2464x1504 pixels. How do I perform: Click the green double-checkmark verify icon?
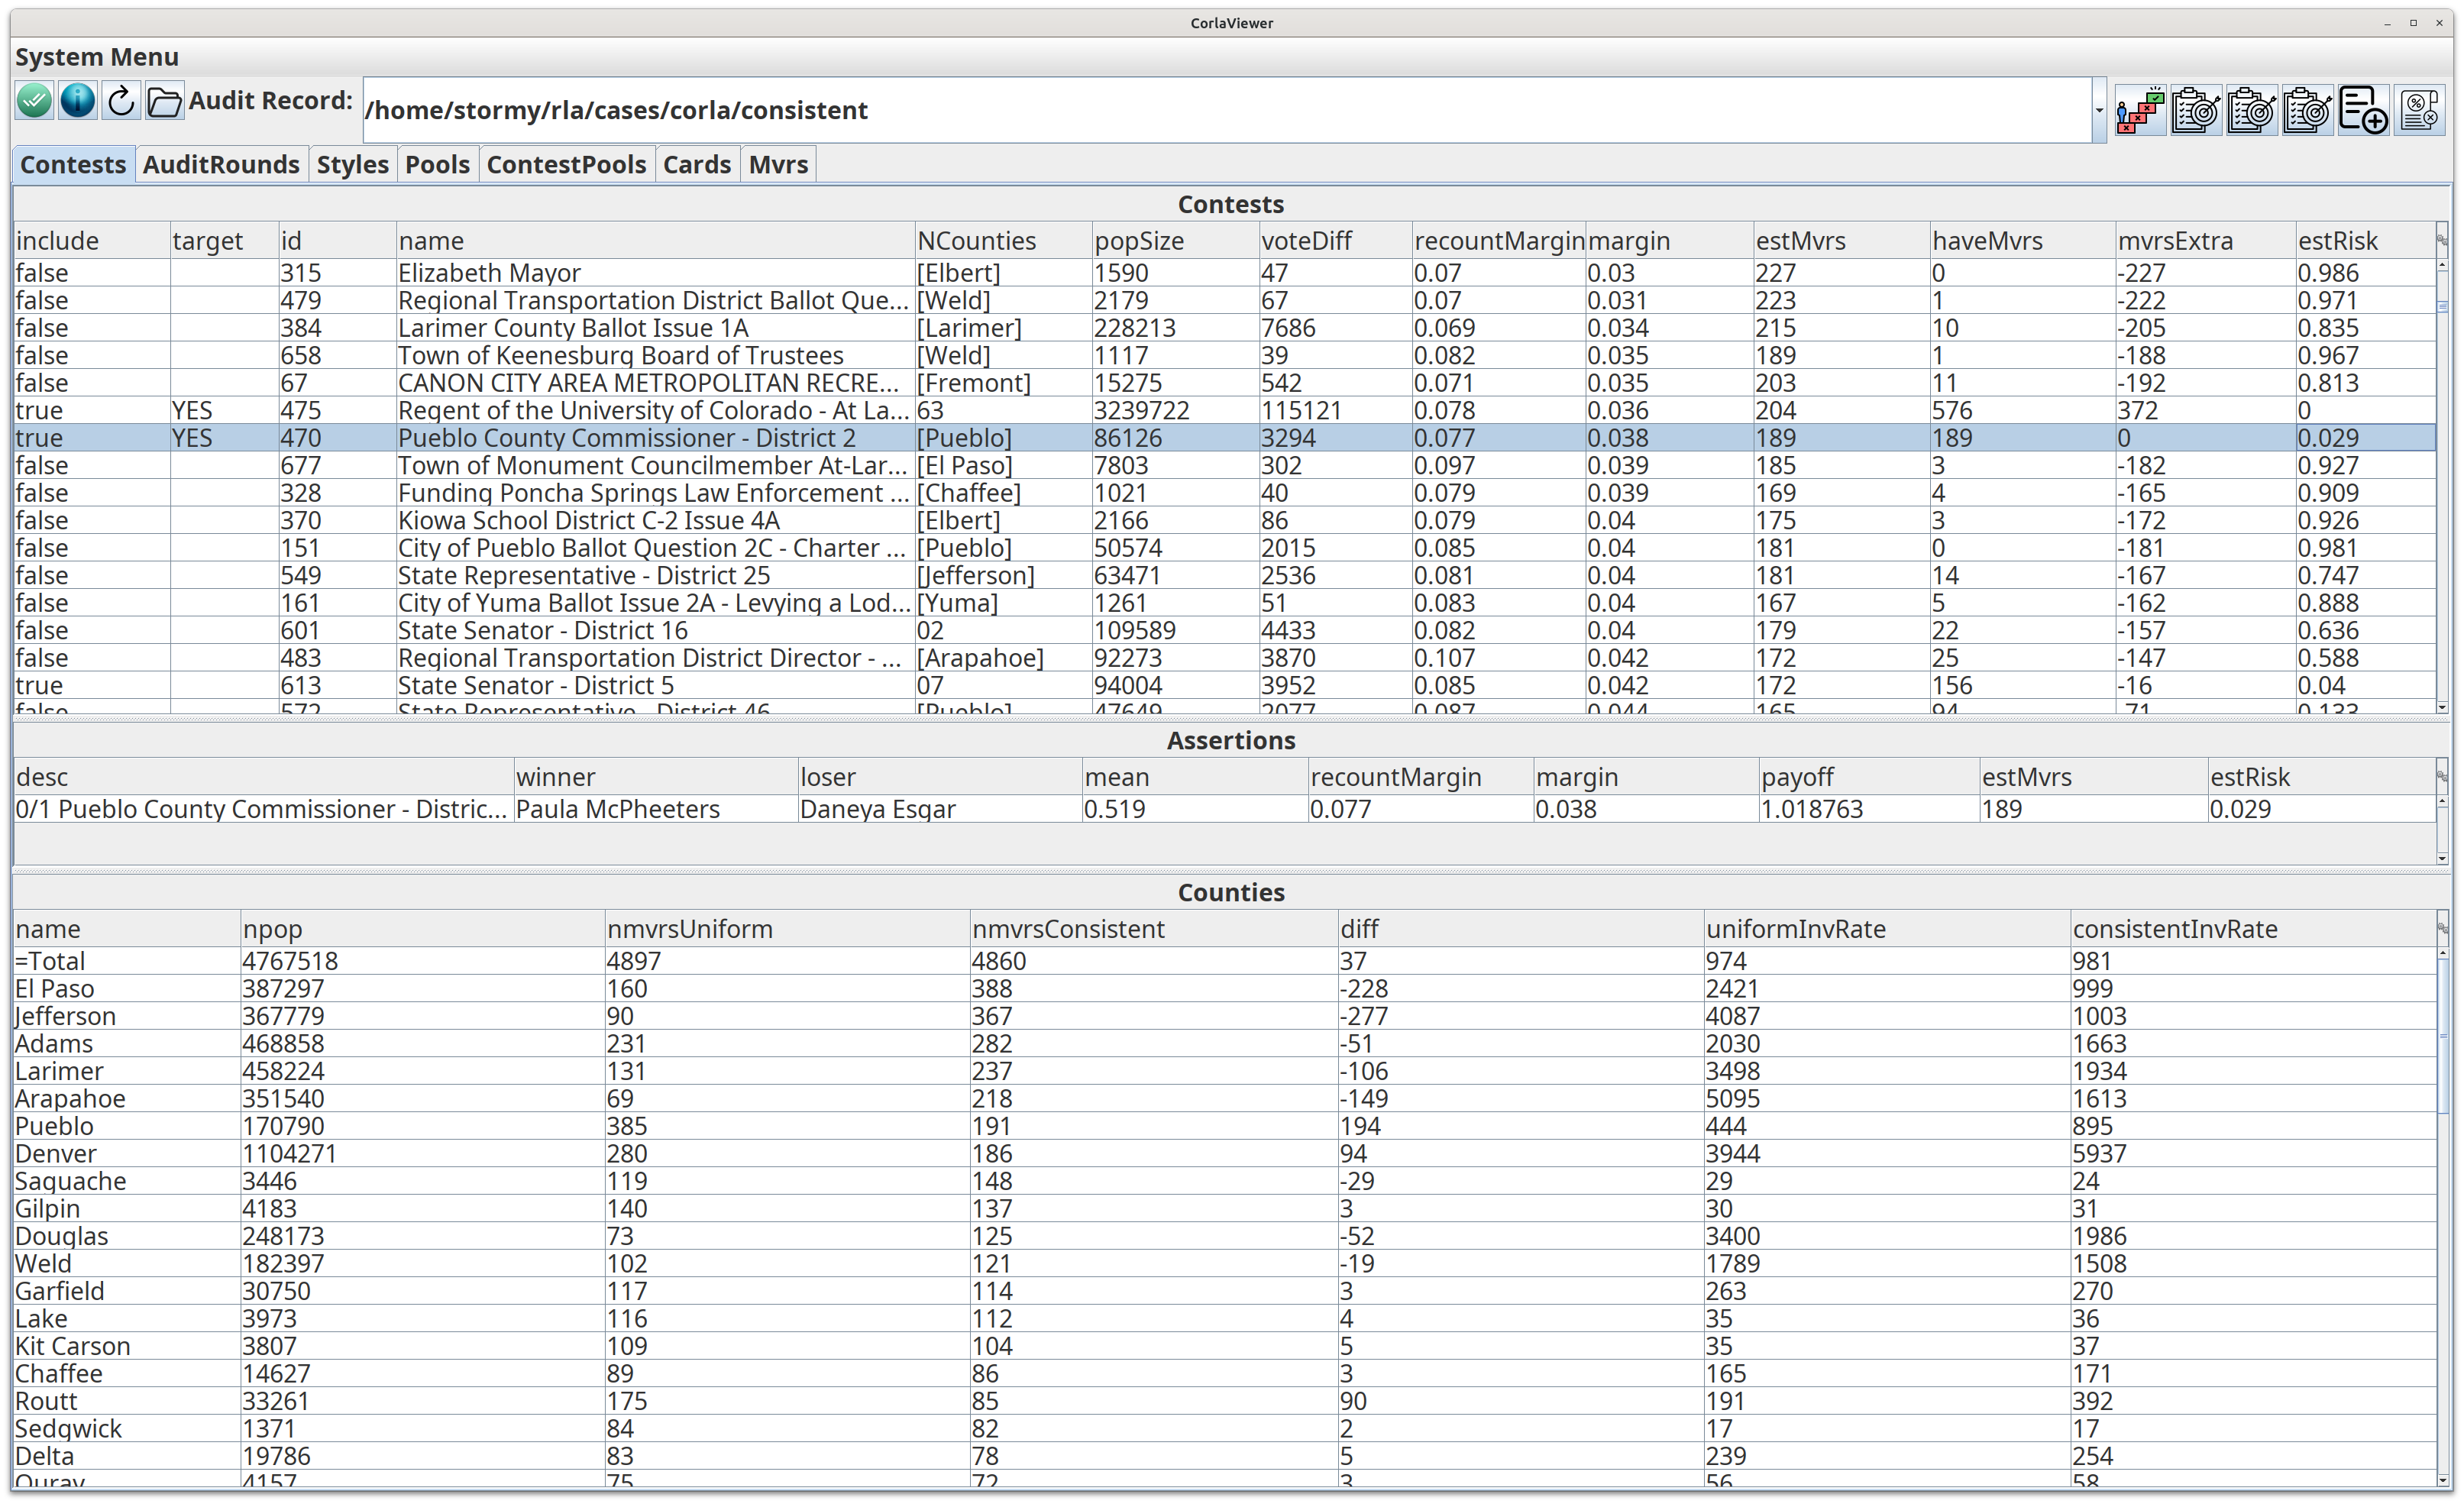pyautogui.click(x=34, y=101)
